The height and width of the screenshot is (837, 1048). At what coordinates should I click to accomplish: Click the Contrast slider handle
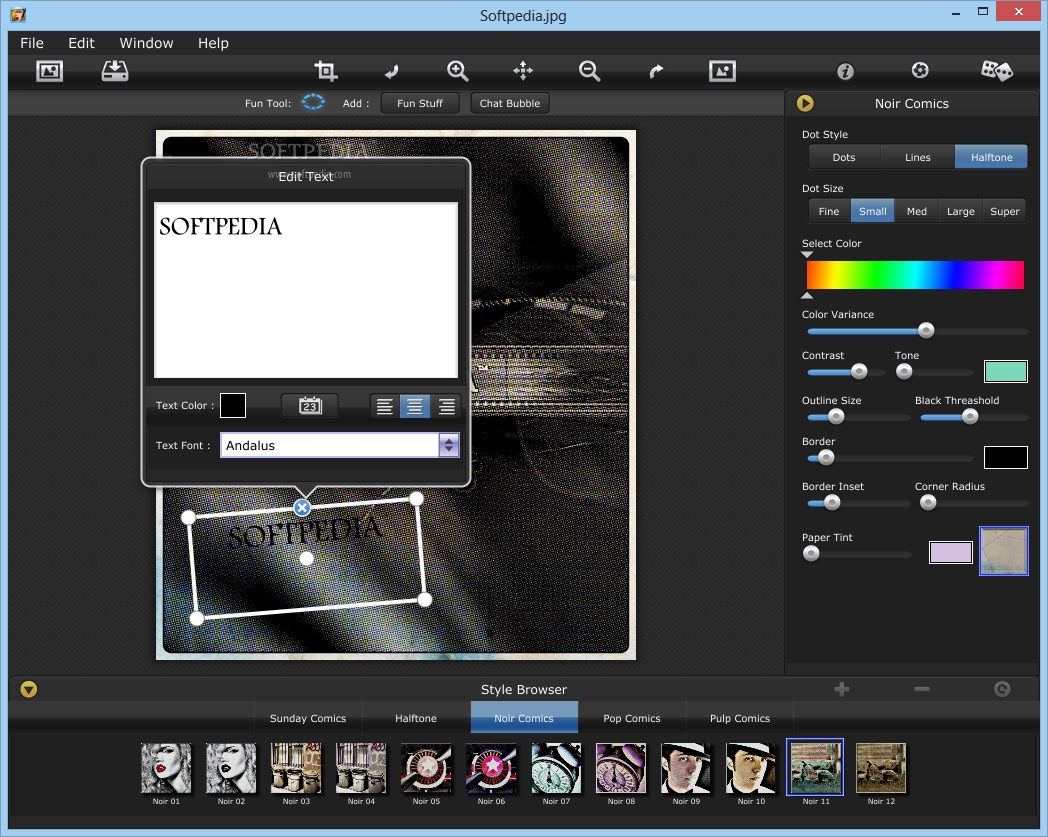coord(859,371)
